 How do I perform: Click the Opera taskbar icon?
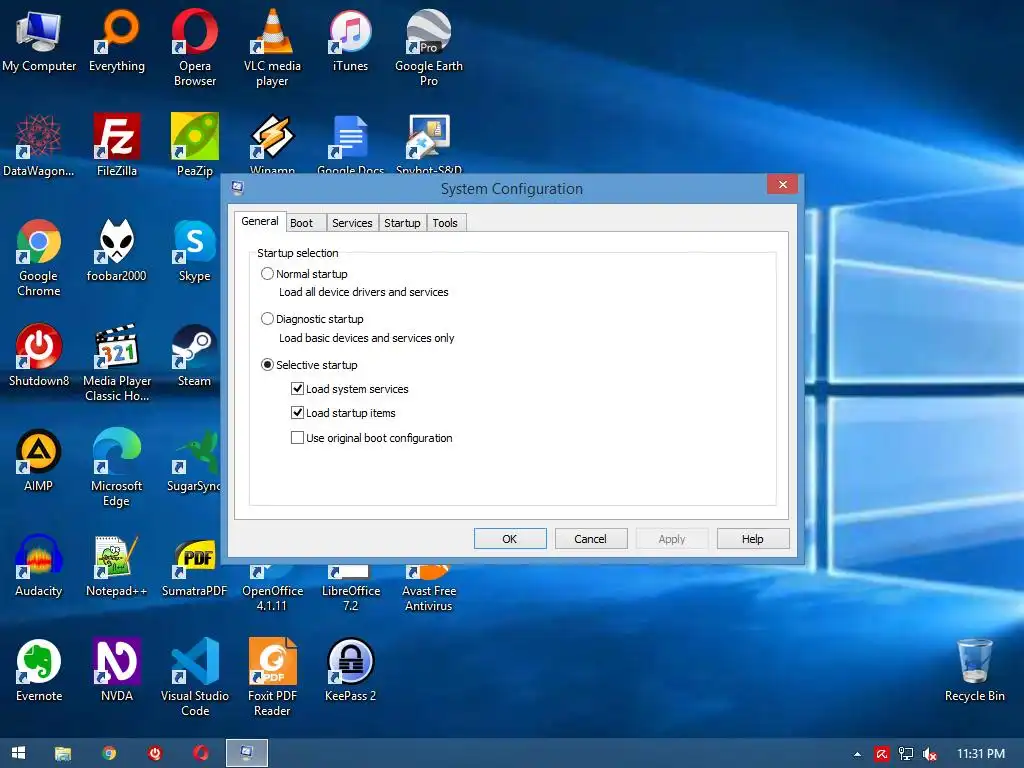tap(200, 753)
